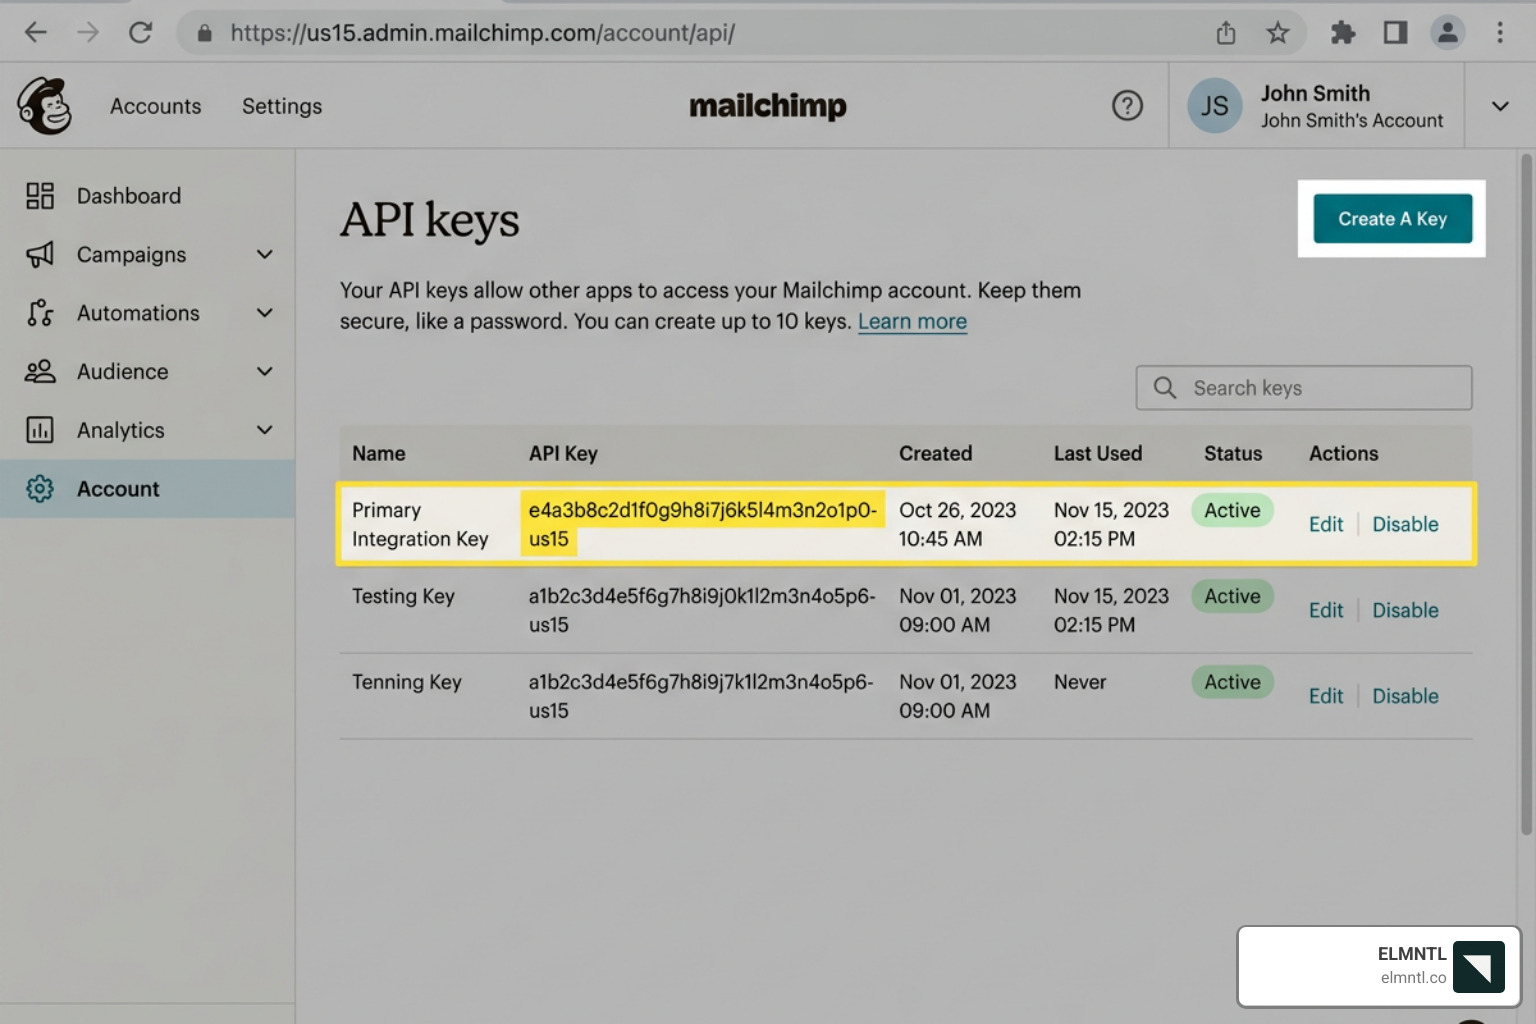1536x1024 pixels.
Task: Disable the Tenning Key
Action: (1405, 696)
